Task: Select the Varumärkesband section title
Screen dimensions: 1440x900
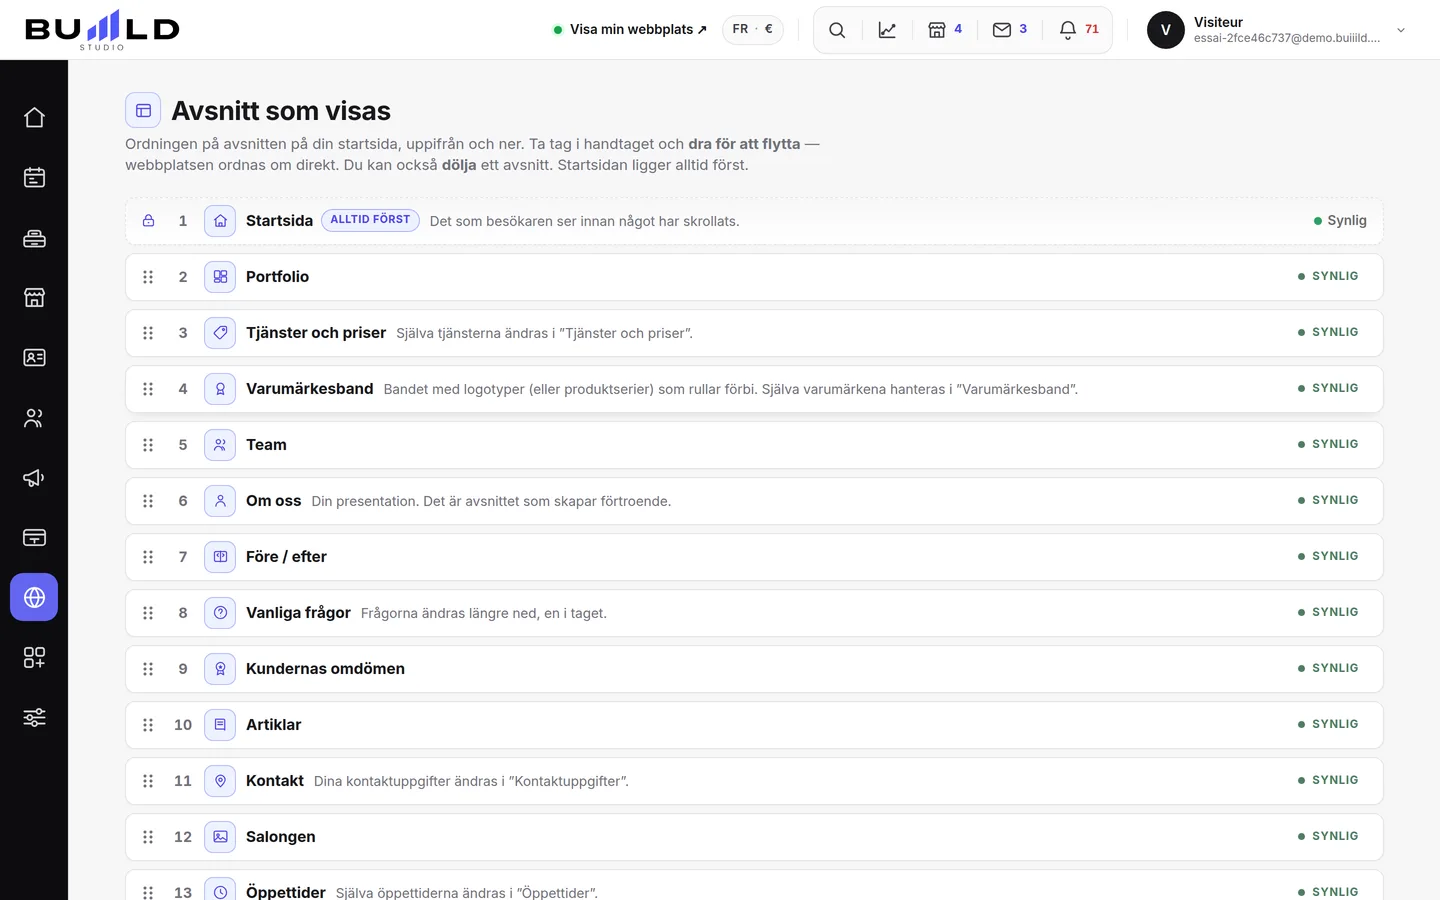Action: (x=310, y=389)
